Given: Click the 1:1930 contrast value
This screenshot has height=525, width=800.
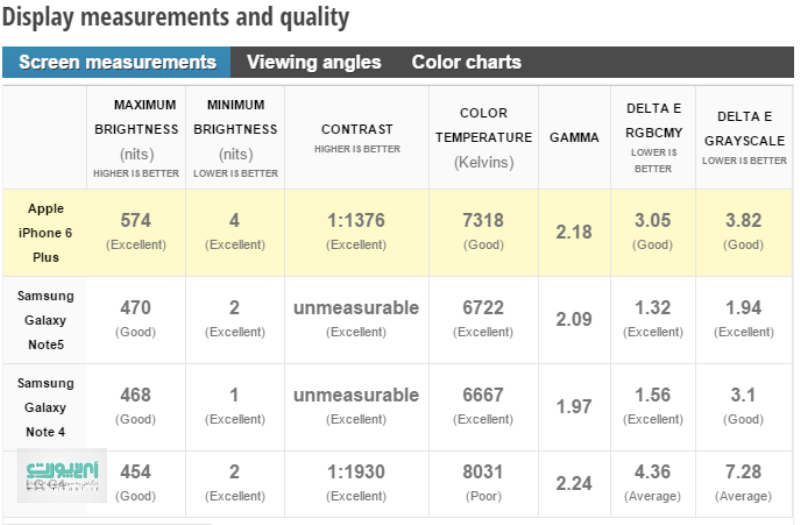Looking at the screenshot, I should [x=356, y=472].
